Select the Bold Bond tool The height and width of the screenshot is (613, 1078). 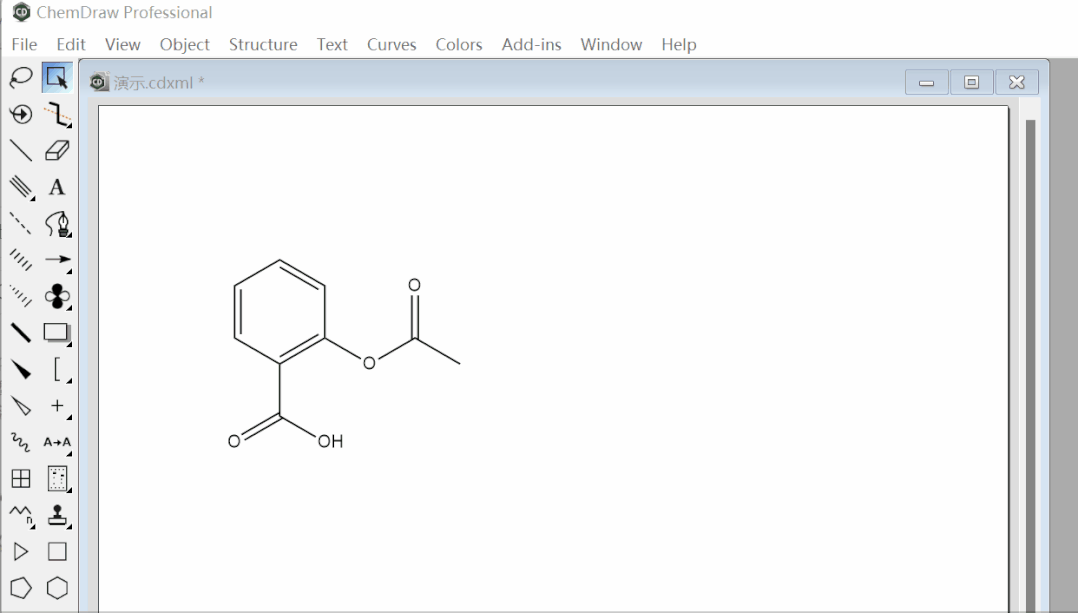(21, 333)
